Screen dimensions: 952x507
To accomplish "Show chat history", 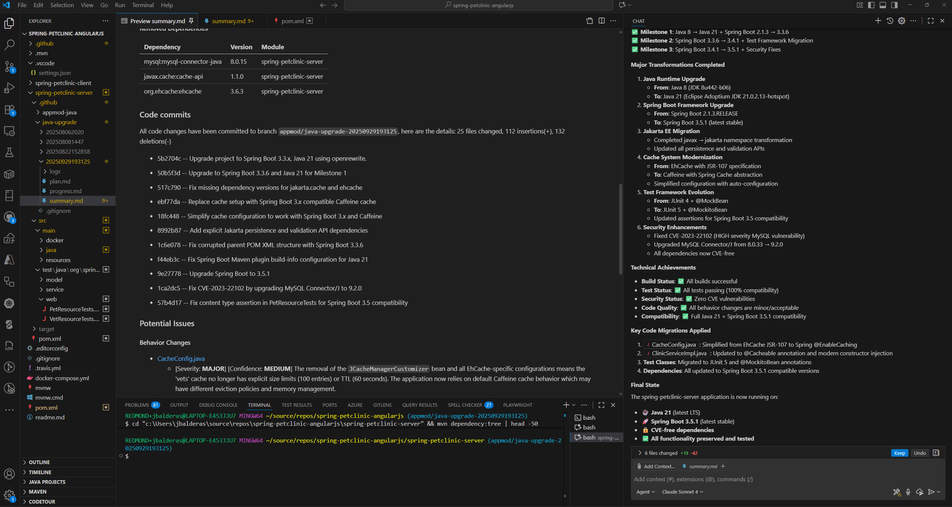I will [889, 21].
